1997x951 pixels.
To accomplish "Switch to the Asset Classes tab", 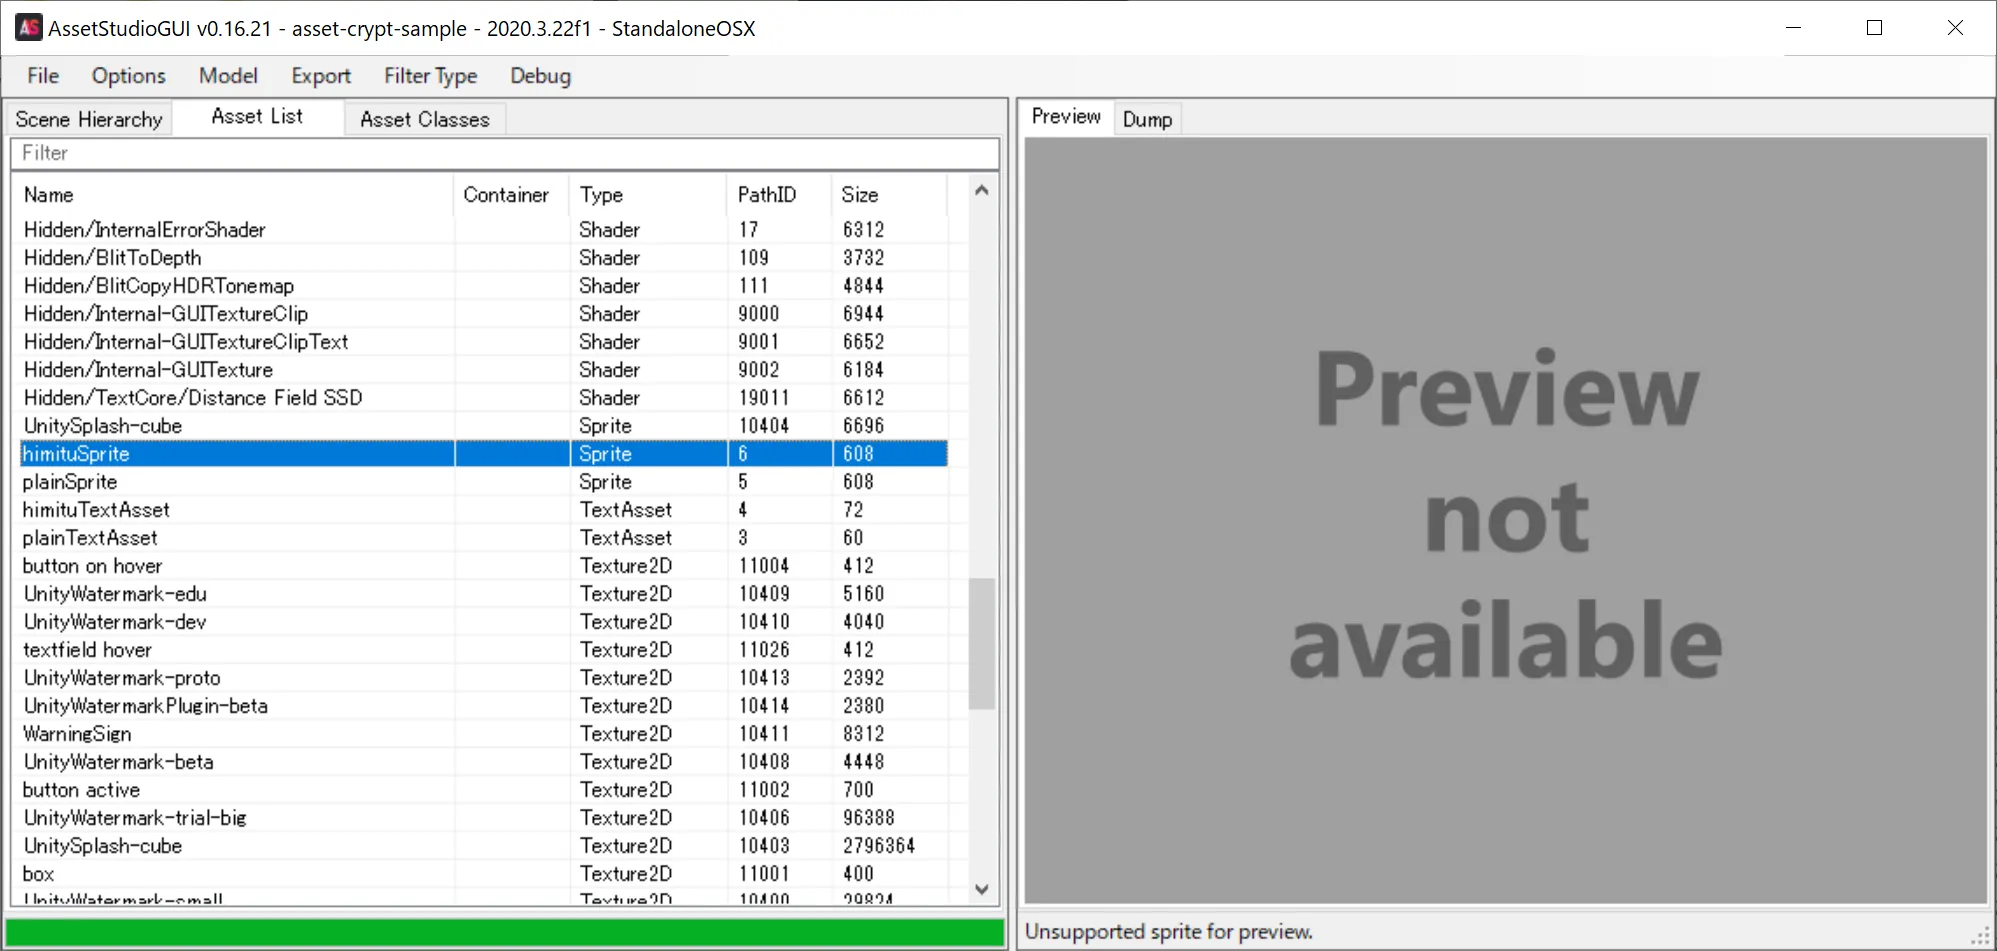I will tap(424, 119).
